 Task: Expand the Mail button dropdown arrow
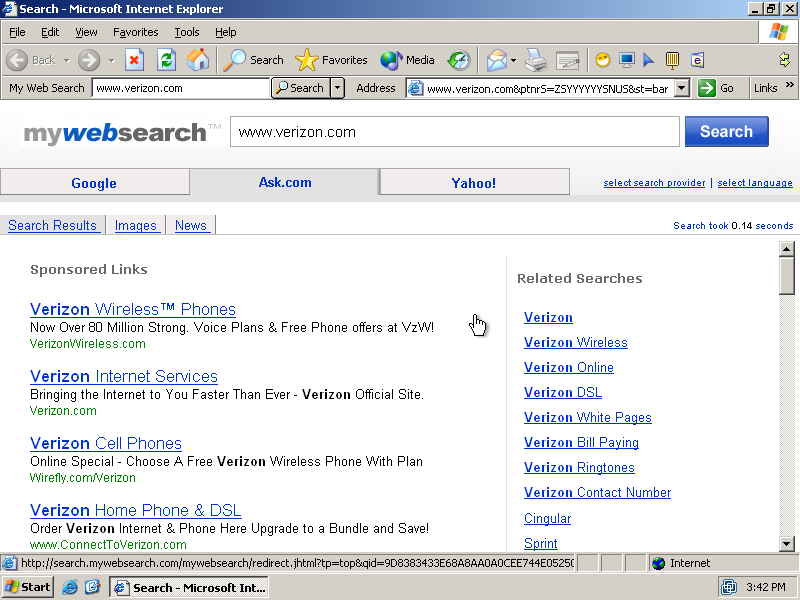[x=514, y=60]
